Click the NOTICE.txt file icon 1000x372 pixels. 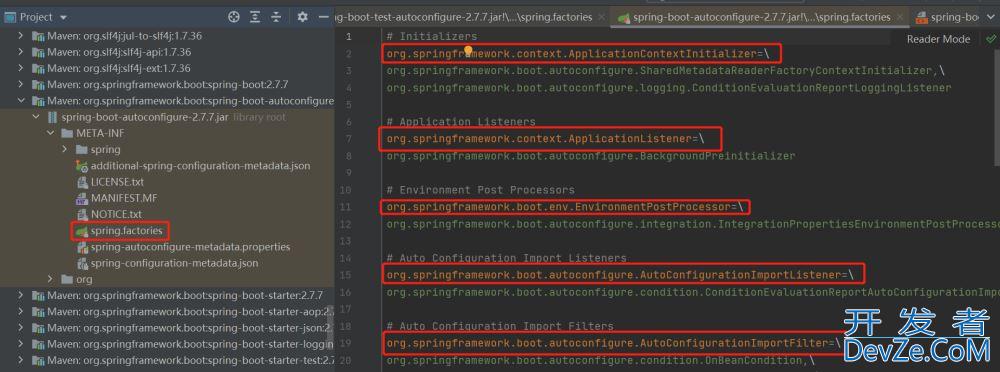[x=82, y=214]
